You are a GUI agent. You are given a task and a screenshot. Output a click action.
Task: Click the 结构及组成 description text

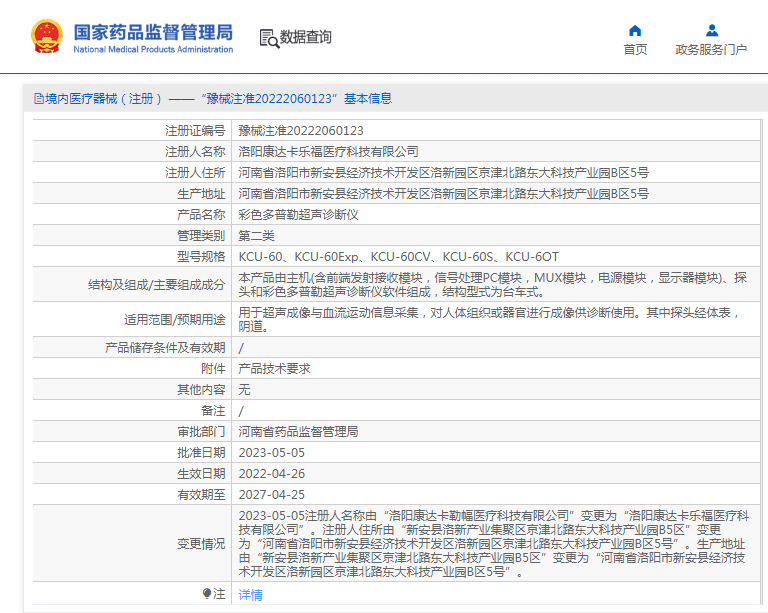pos(493,285)
